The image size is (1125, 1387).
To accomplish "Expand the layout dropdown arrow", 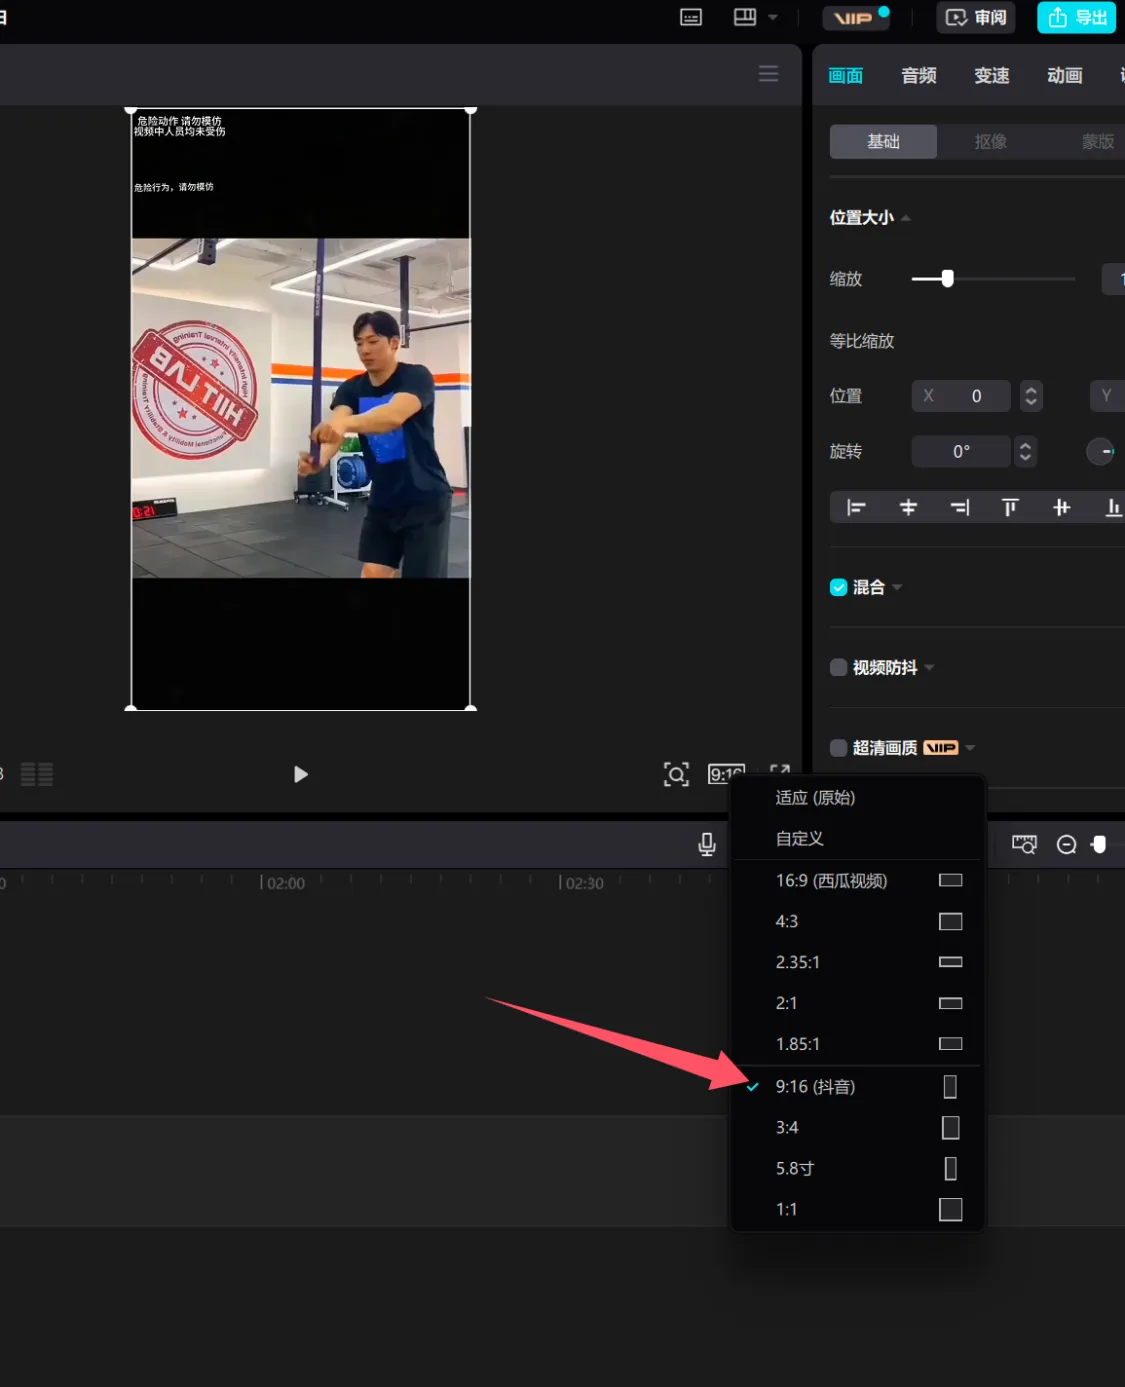I will coord(773,18).
